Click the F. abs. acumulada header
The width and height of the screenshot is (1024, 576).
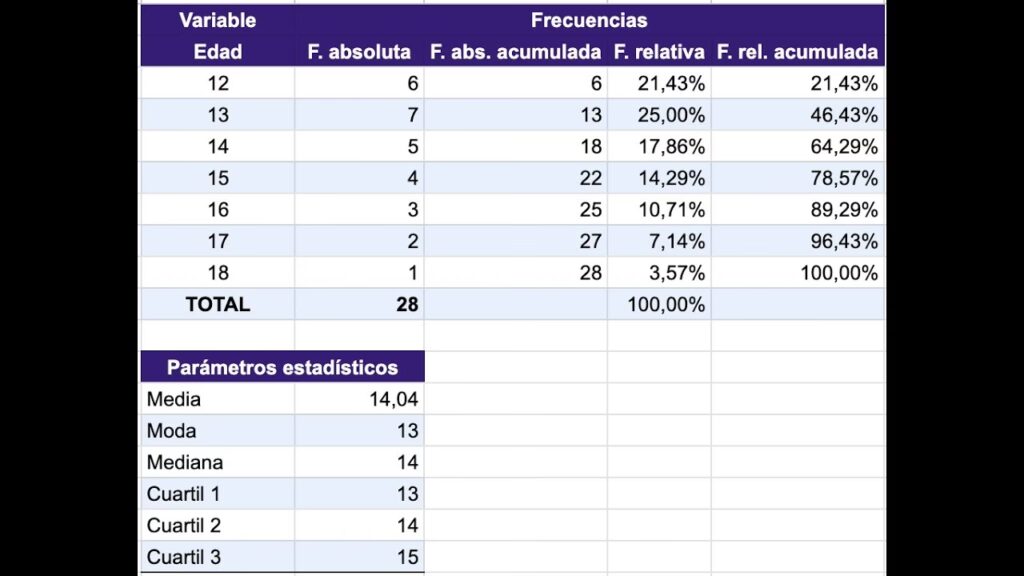coord(515,52)
